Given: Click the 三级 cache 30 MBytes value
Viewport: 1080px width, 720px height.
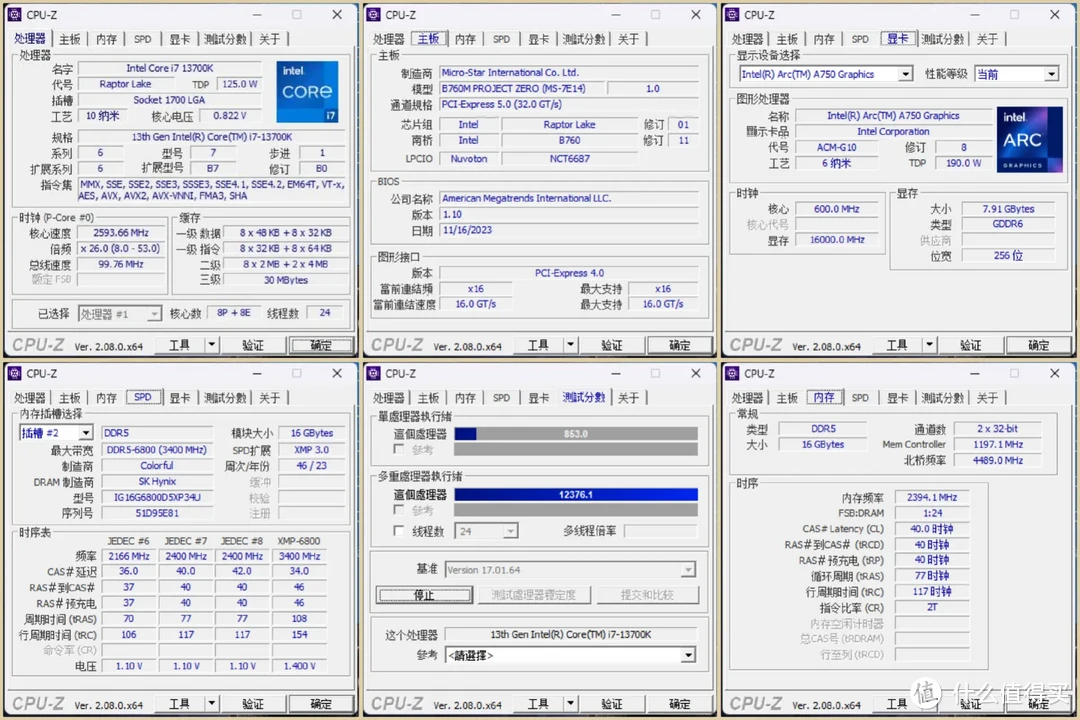Looking at the screenshot, I should [285, 280].
